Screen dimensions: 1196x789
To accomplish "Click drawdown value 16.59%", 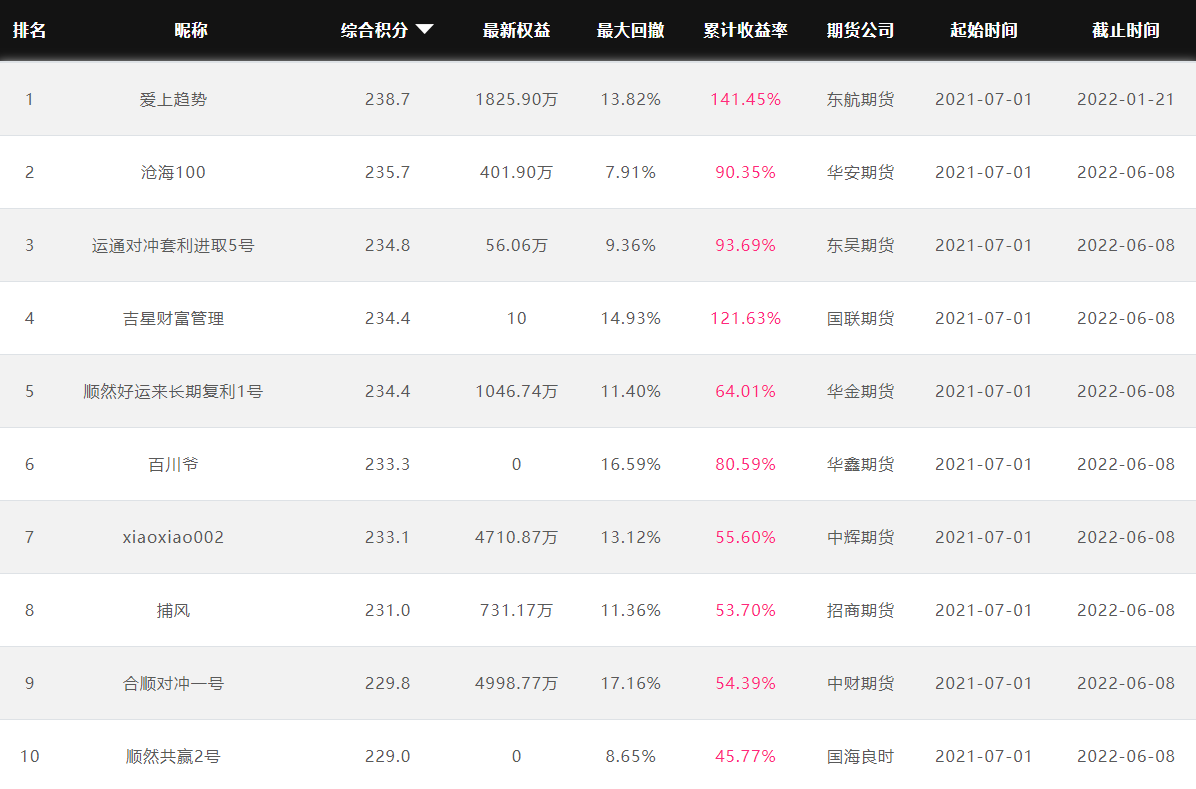I will tap(630, 465).
